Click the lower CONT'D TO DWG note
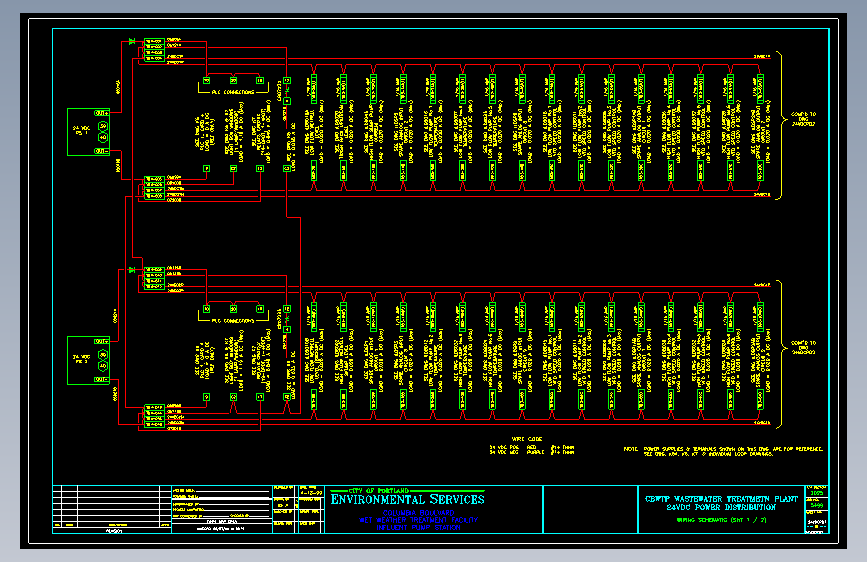The image size is (867, 562). (x=803, y=347)
